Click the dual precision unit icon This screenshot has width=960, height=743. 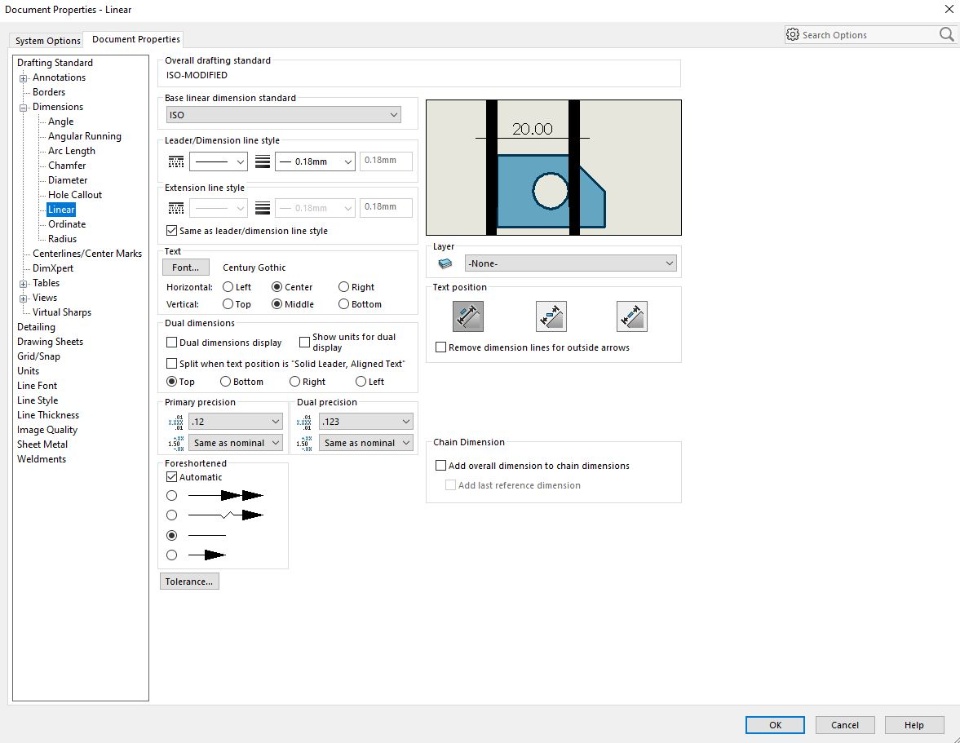pos(304,422)
